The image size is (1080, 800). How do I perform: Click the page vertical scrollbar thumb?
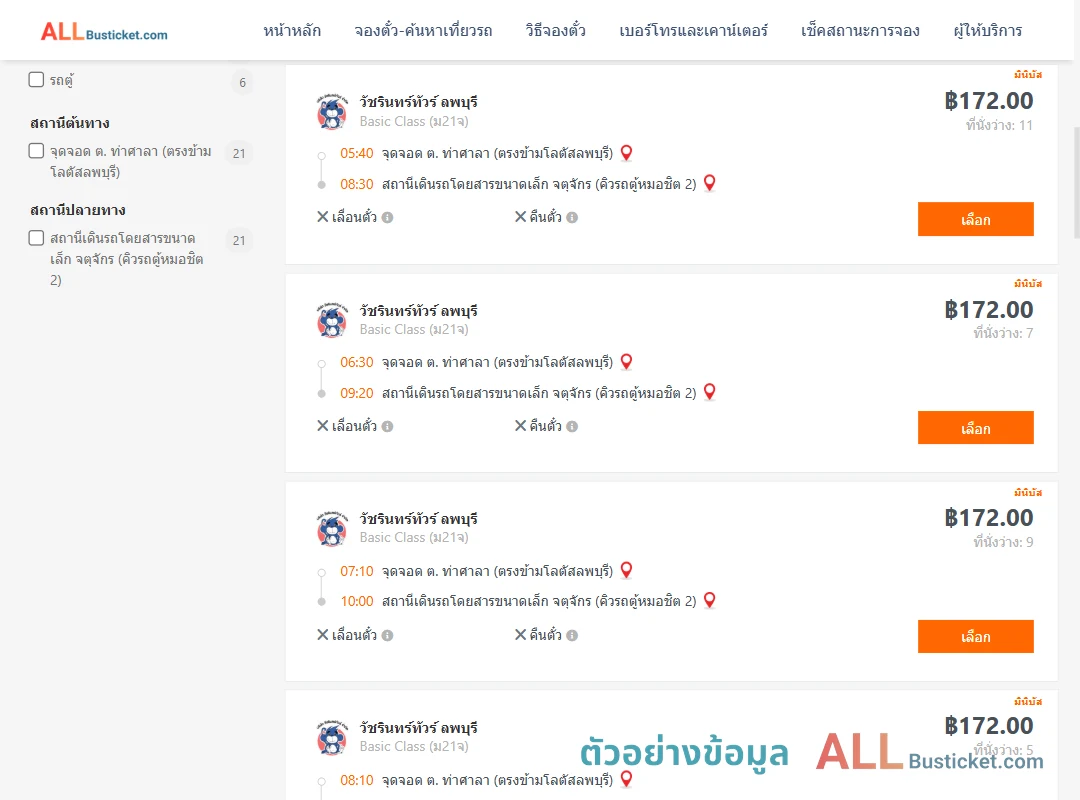coord(1076,183)
